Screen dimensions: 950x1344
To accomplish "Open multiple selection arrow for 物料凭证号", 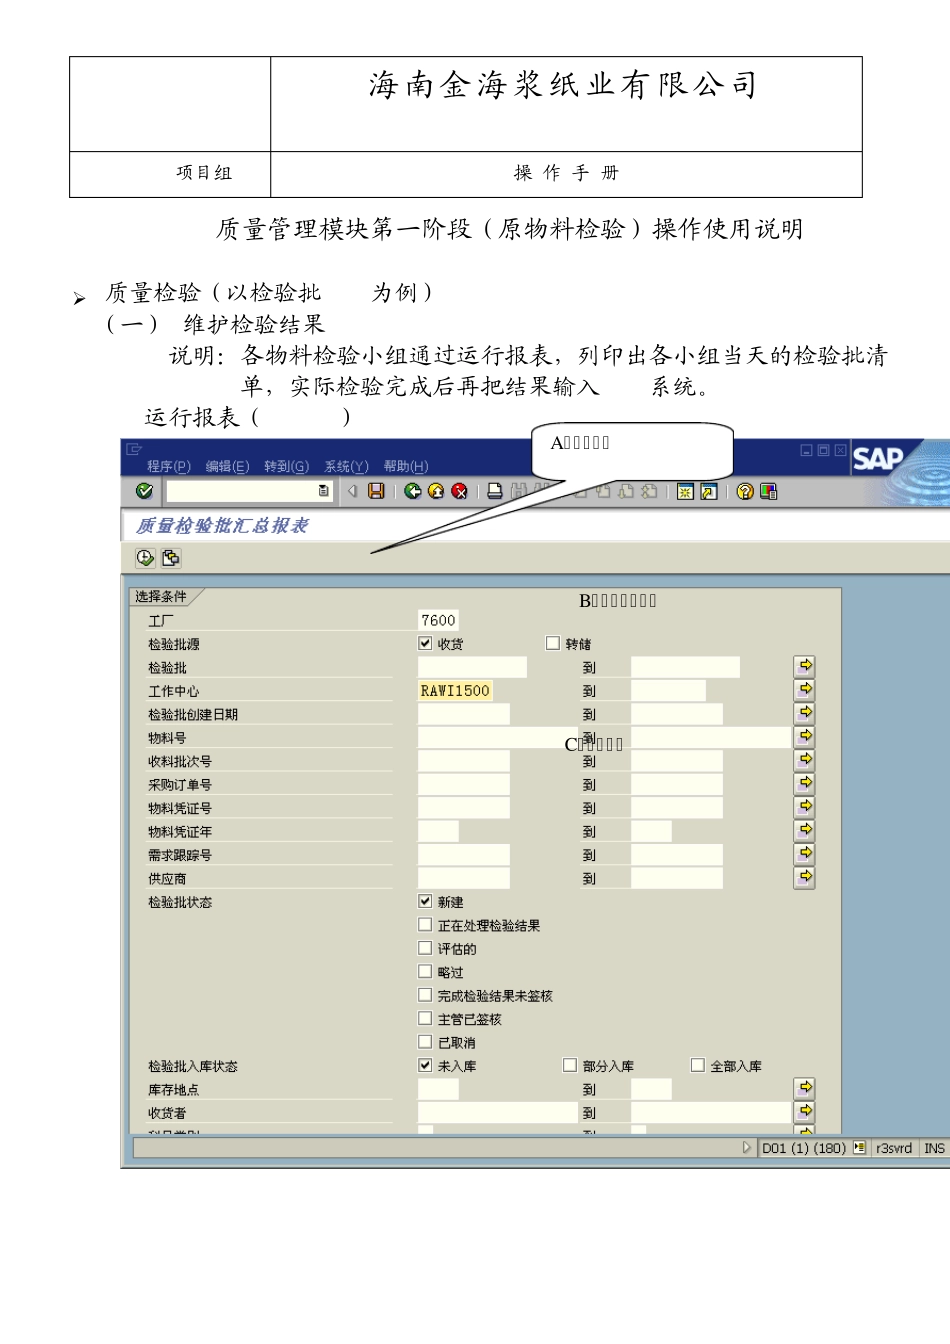I will 805,807.
